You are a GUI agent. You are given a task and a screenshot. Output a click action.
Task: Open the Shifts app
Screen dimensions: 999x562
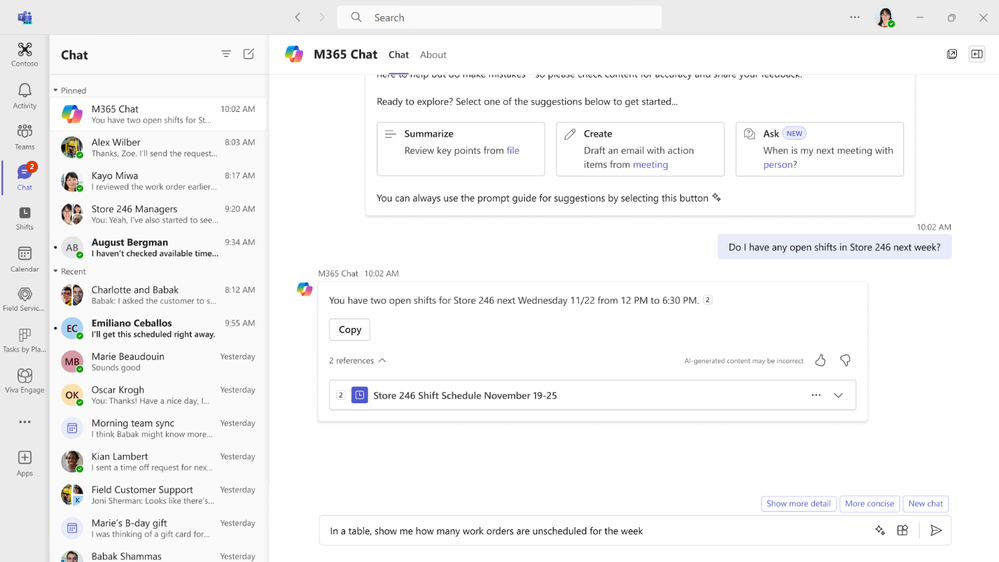(25, 218)
